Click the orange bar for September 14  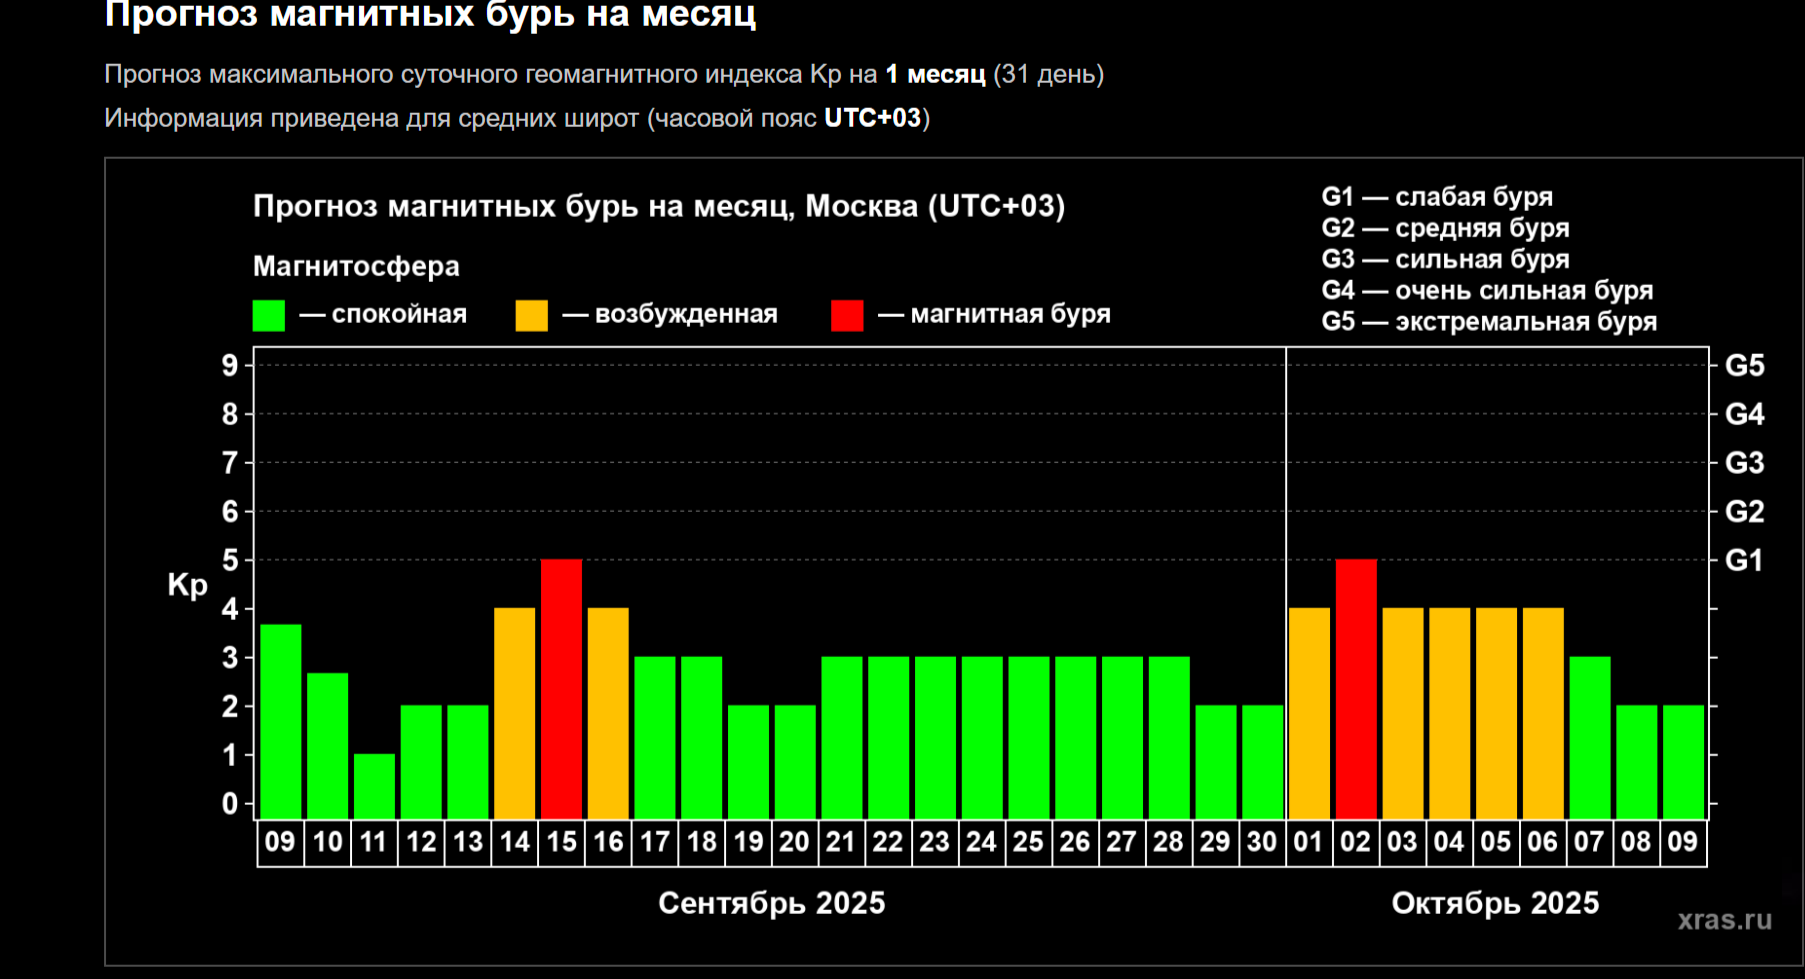point(514,713)
